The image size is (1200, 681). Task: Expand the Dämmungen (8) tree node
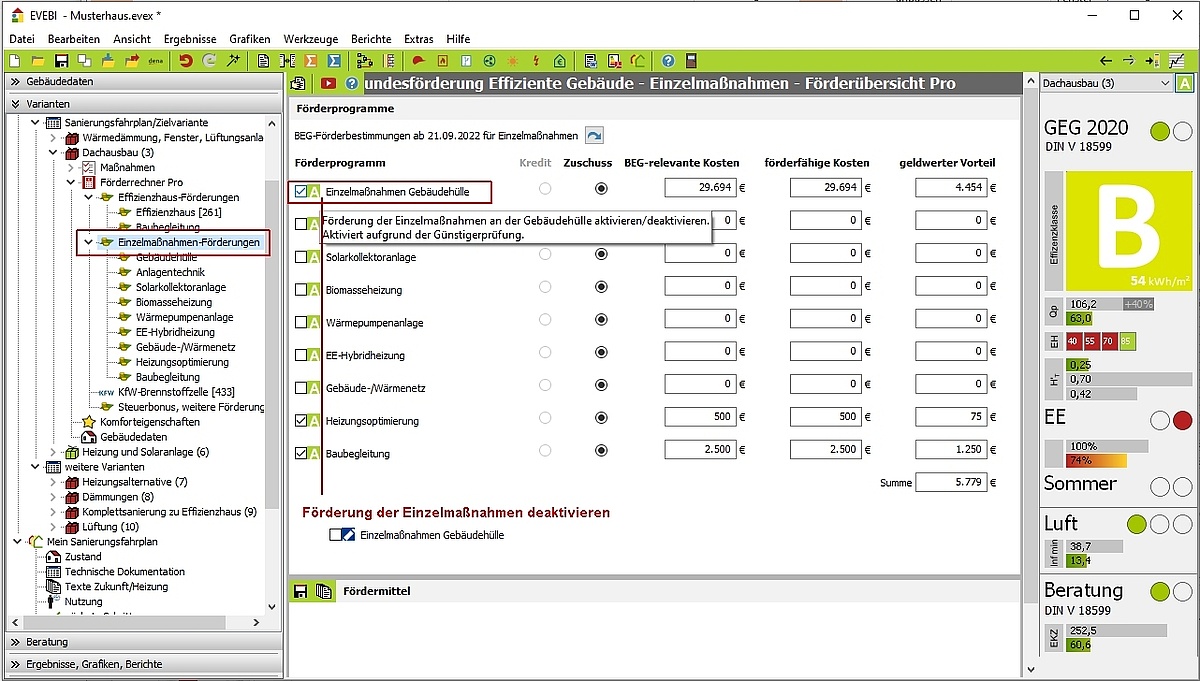[x=54, y=497]
